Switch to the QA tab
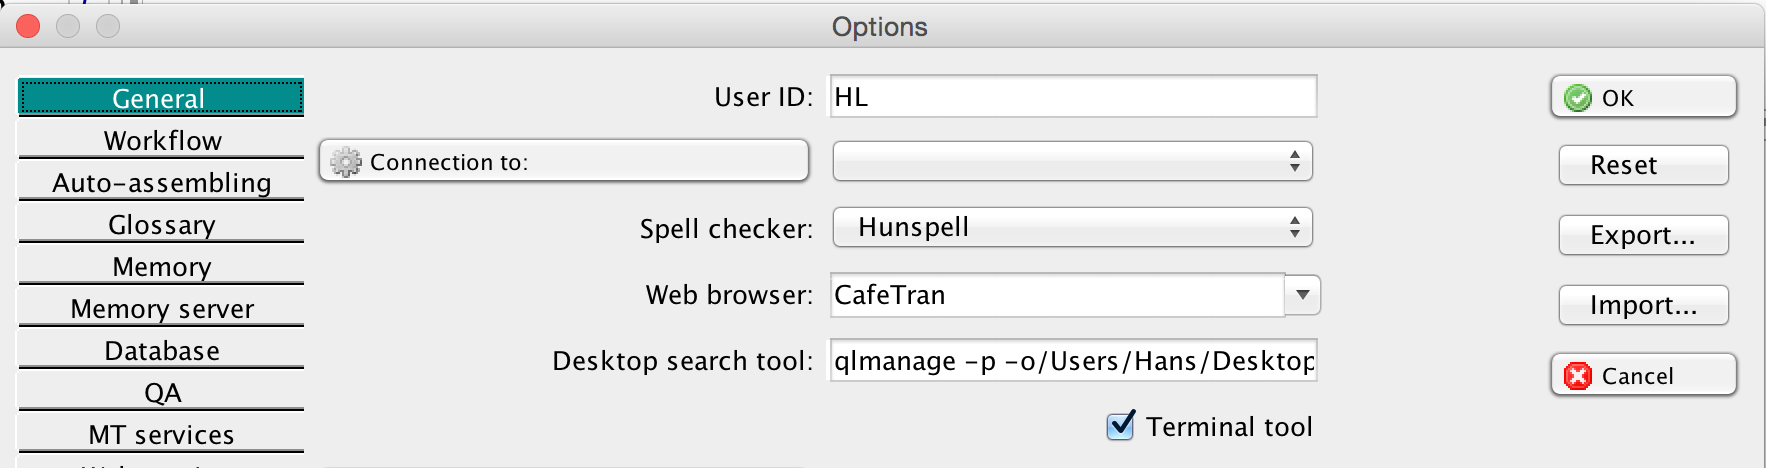The width and height of the screenshot is (1766, 468). pyautogui.click(x=160, y=393)
